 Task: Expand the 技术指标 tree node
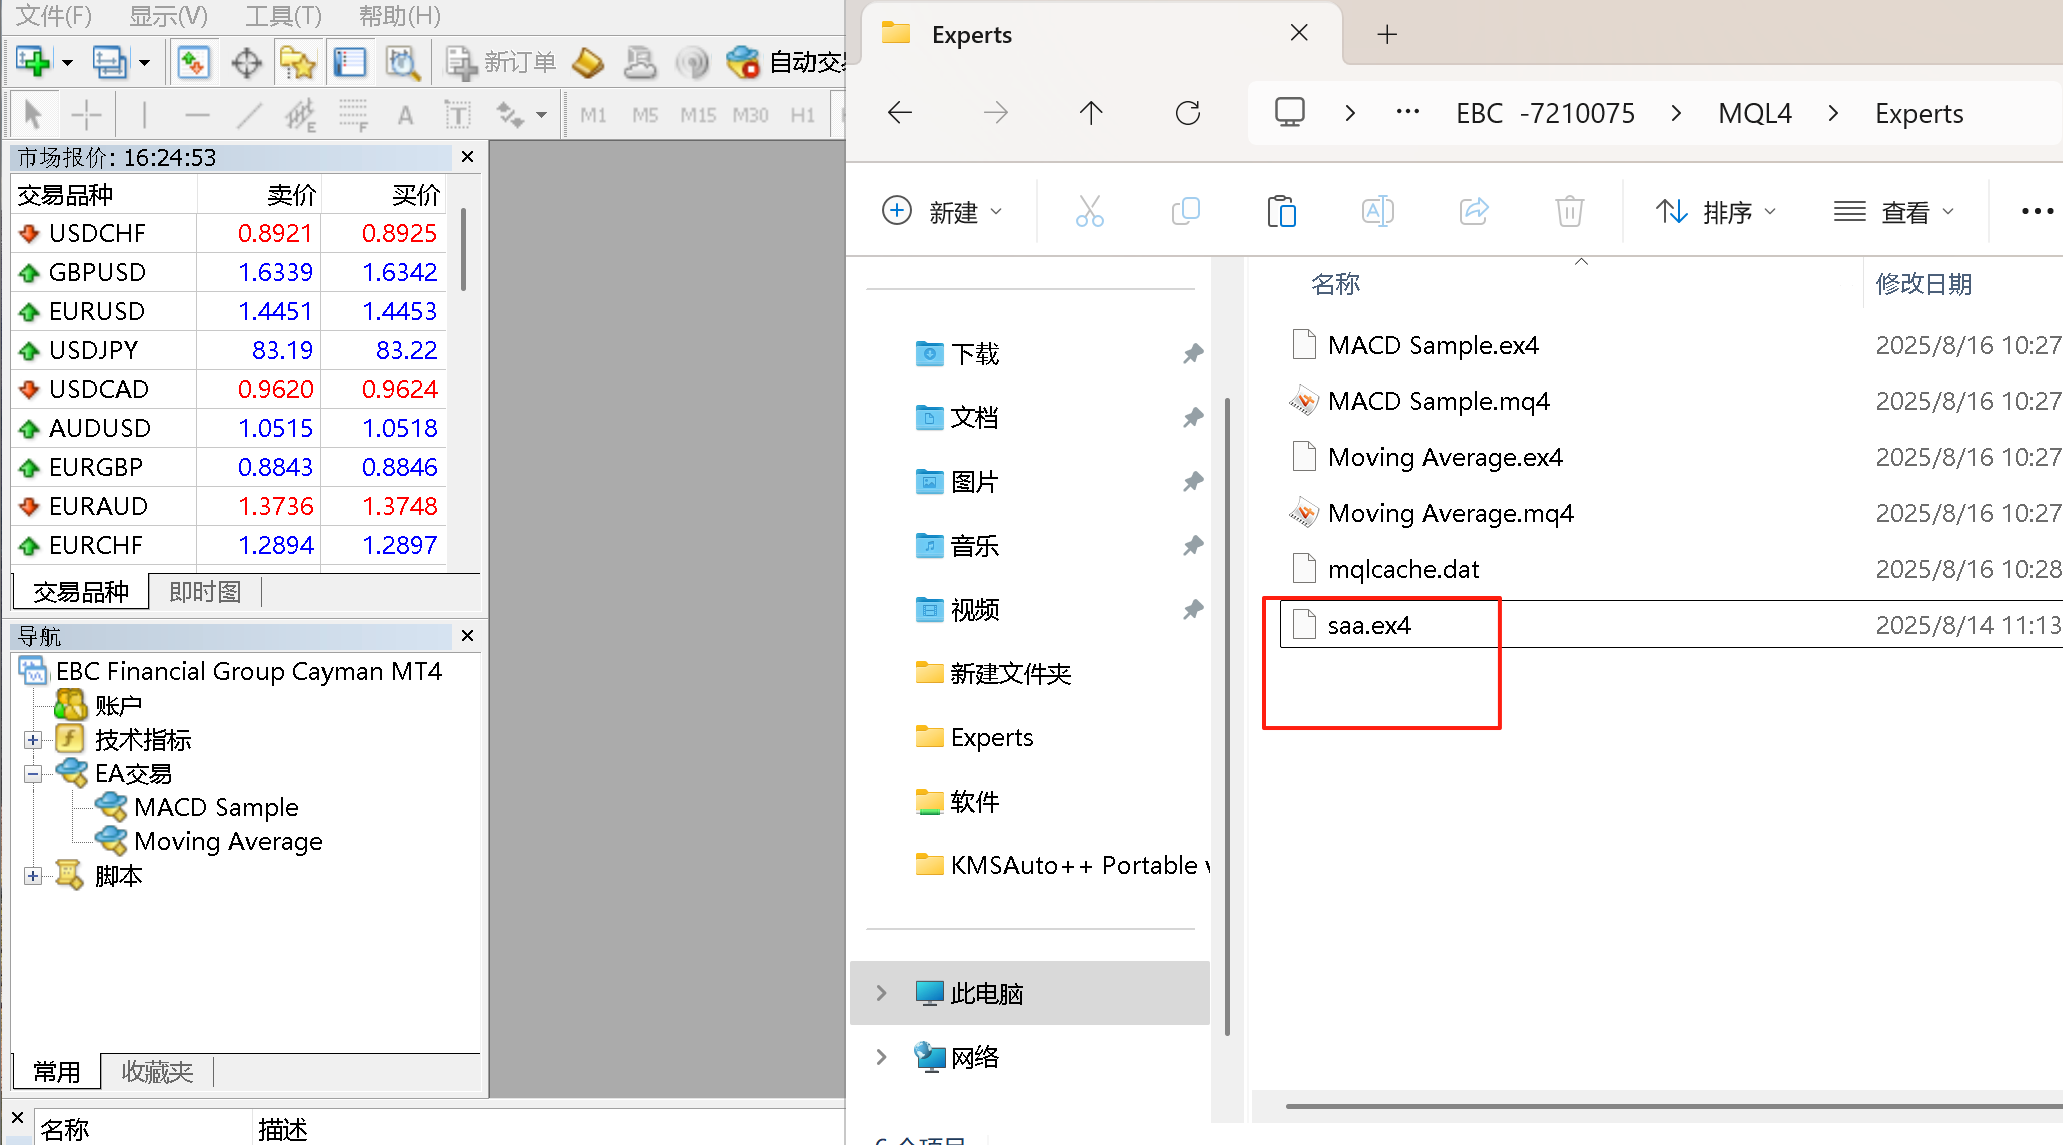click(33, 740)
